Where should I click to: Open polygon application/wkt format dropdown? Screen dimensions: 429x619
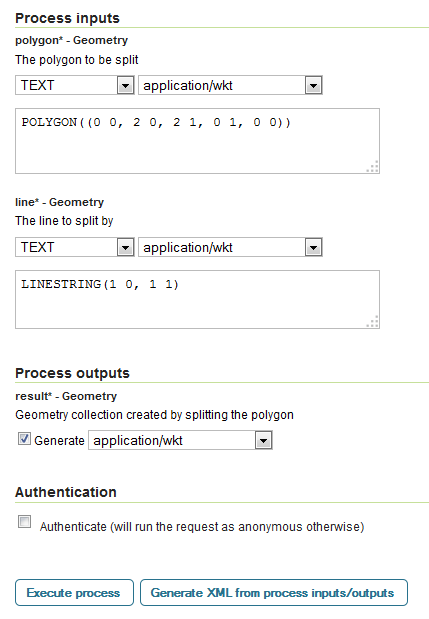click(x=230, y=85)
